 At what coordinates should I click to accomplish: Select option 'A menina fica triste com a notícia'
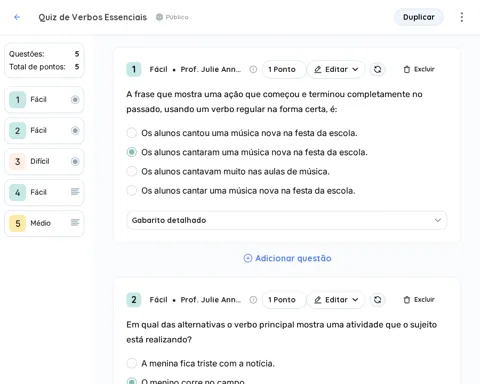click(132, 363)
